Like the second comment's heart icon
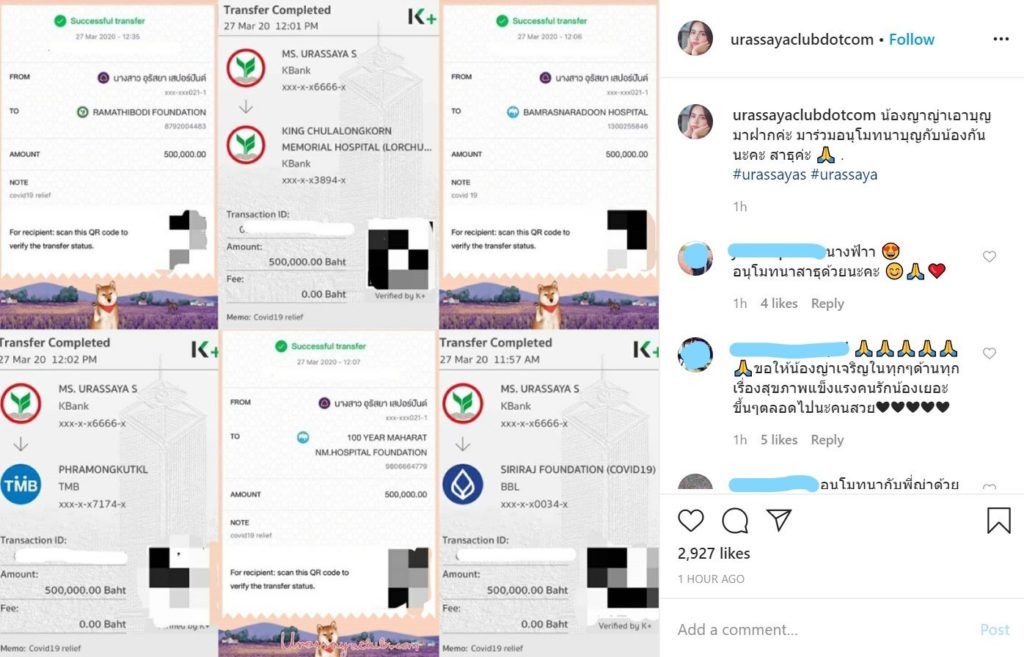The width and height of the screenshot is (1024, 657). [x=989, y=353]
